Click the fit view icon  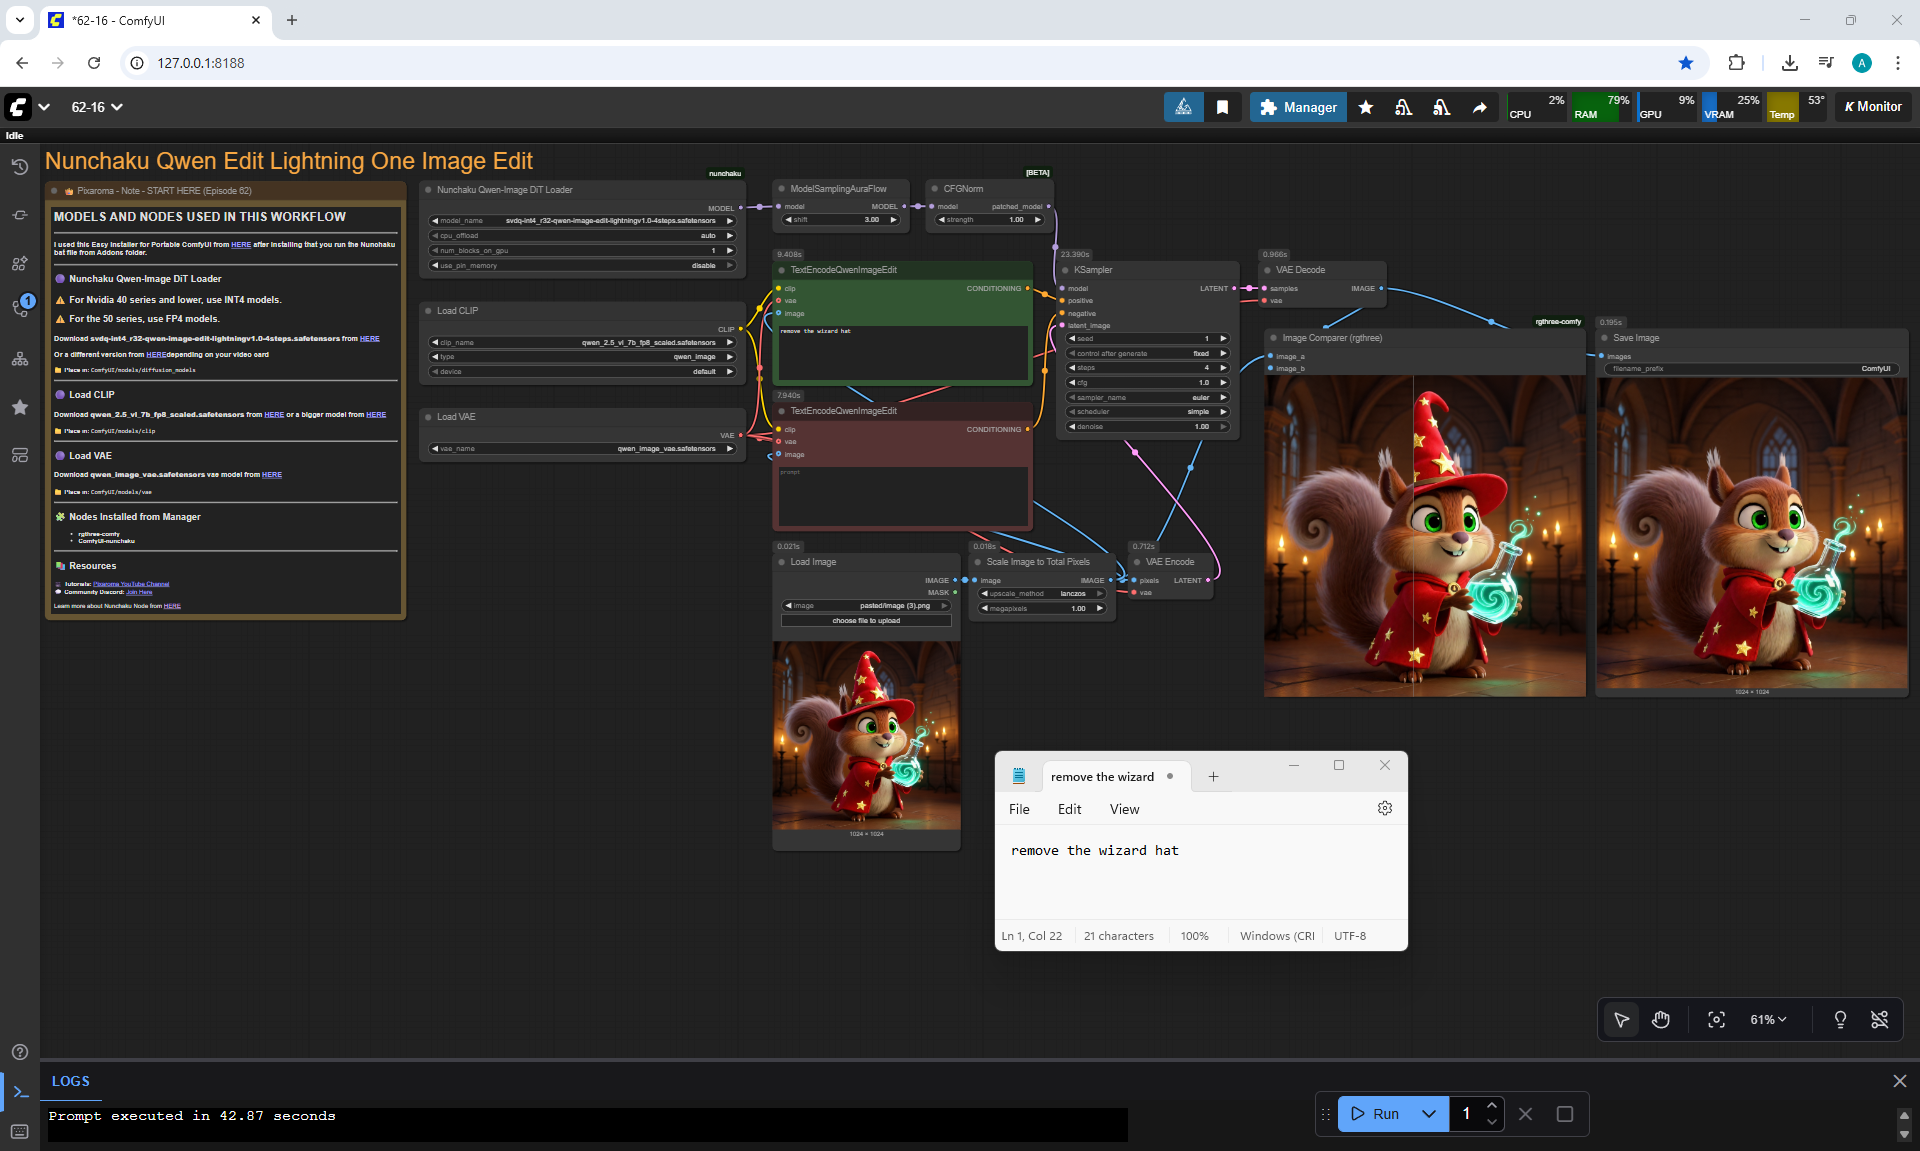tap(1716, 1019)
